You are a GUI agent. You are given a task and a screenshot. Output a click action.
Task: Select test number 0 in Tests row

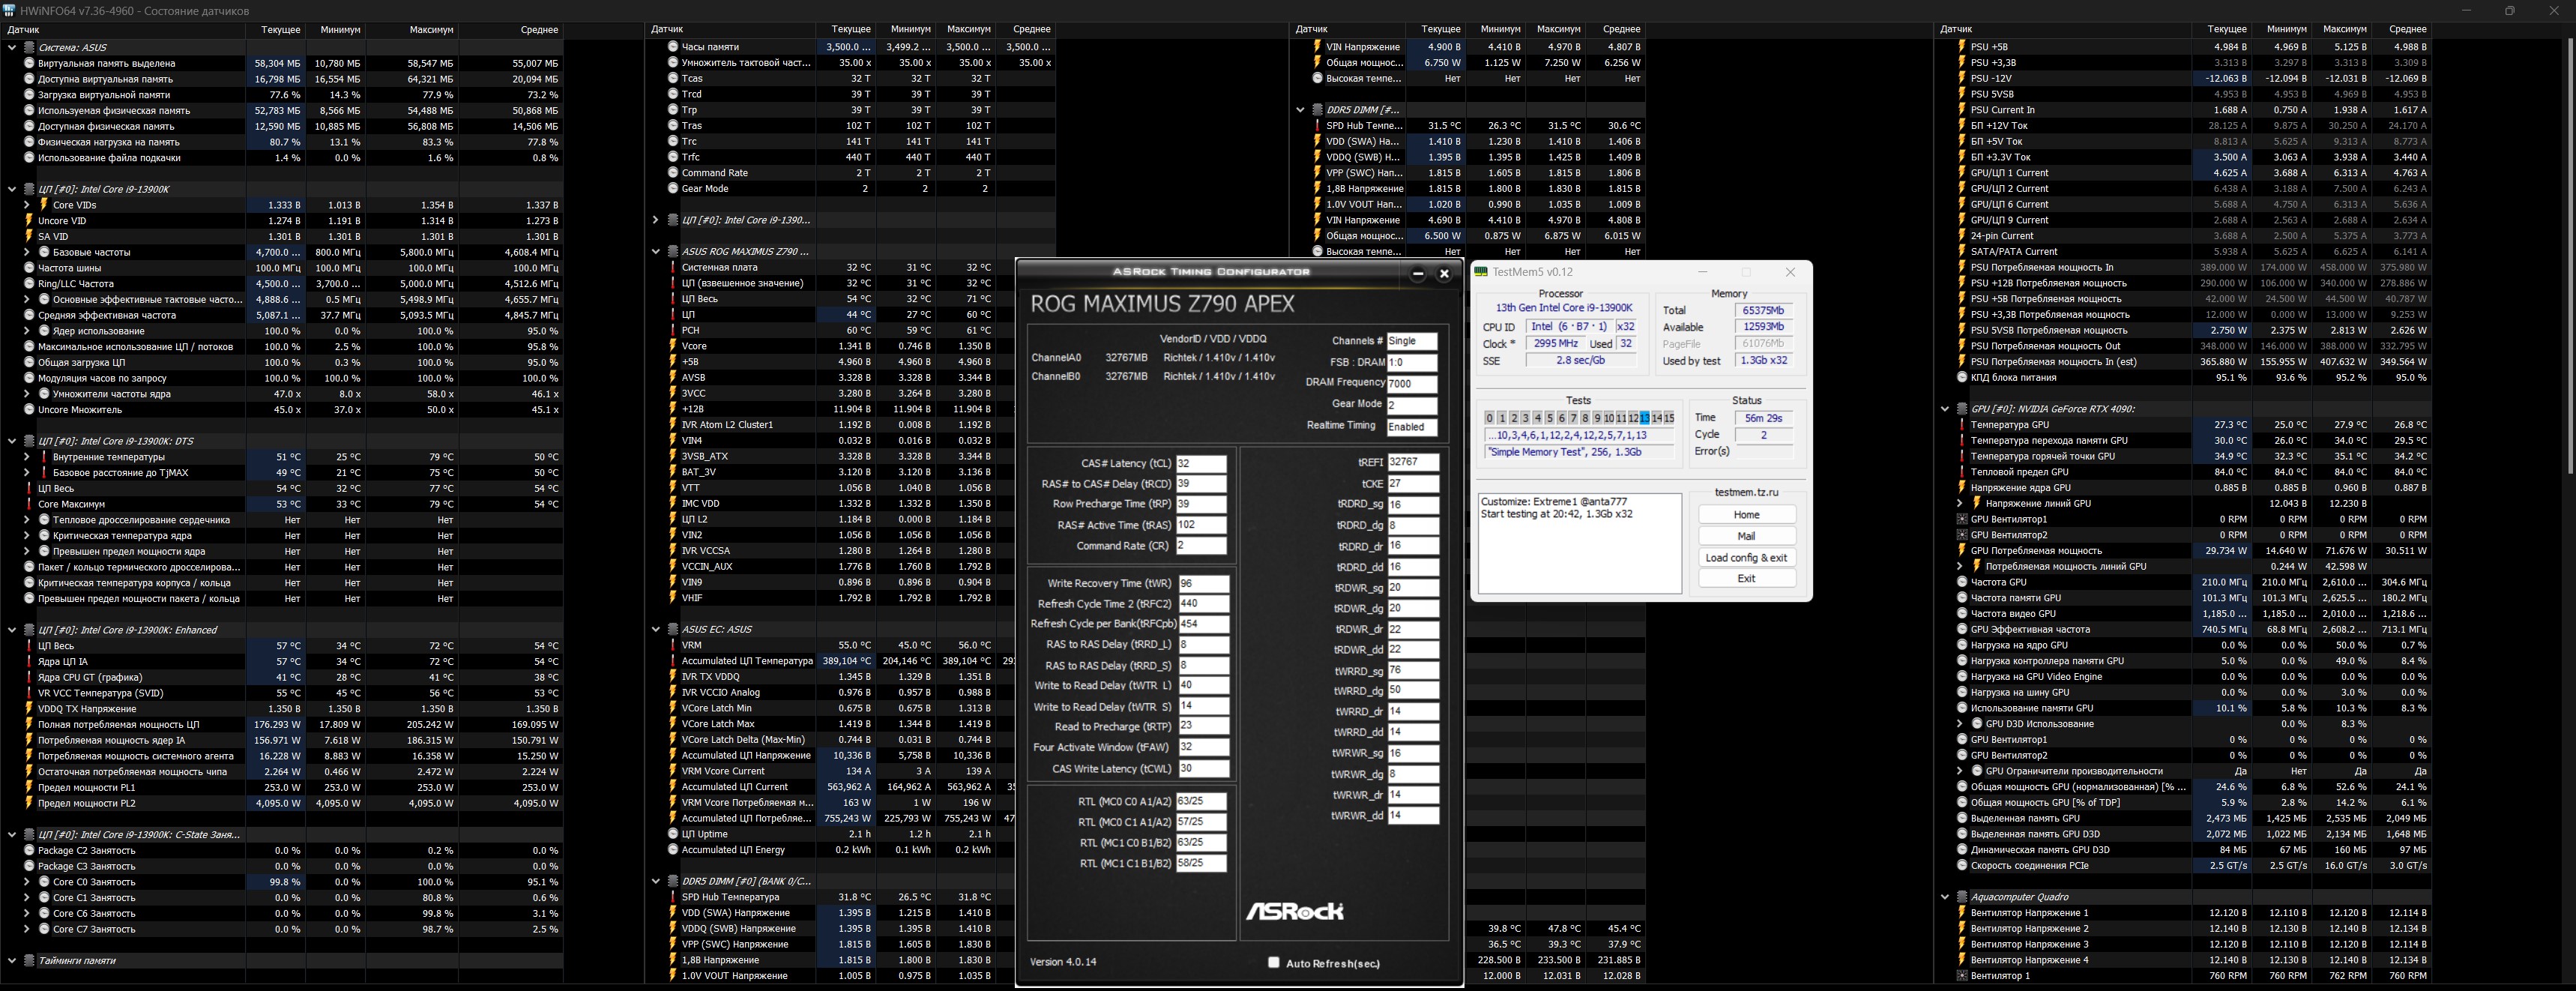click(x=1490, y=418)
